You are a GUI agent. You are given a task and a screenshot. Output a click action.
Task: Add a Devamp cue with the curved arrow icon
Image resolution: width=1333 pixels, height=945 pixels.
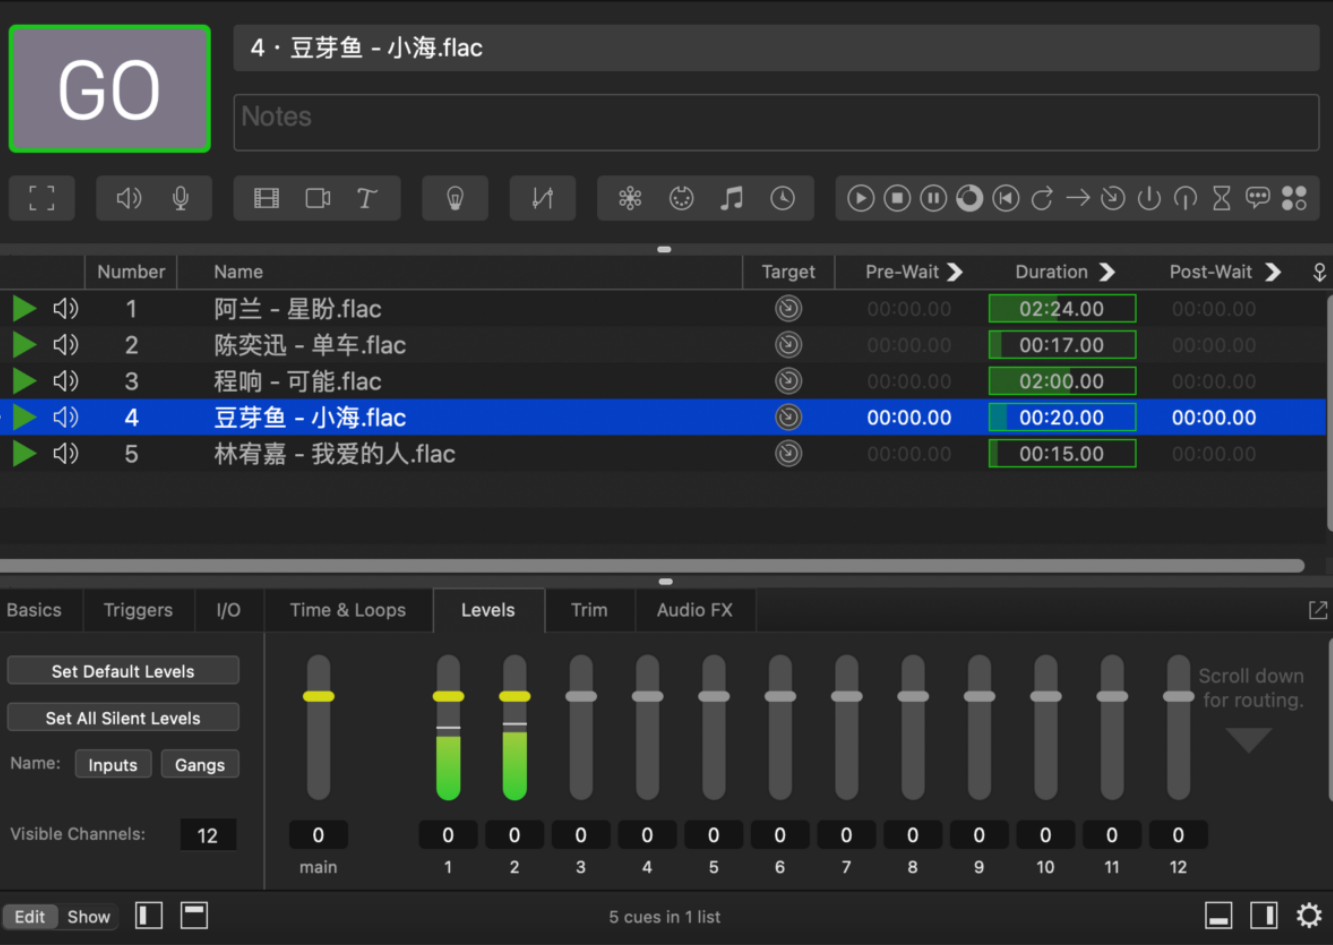click(x=1042, y=198)
